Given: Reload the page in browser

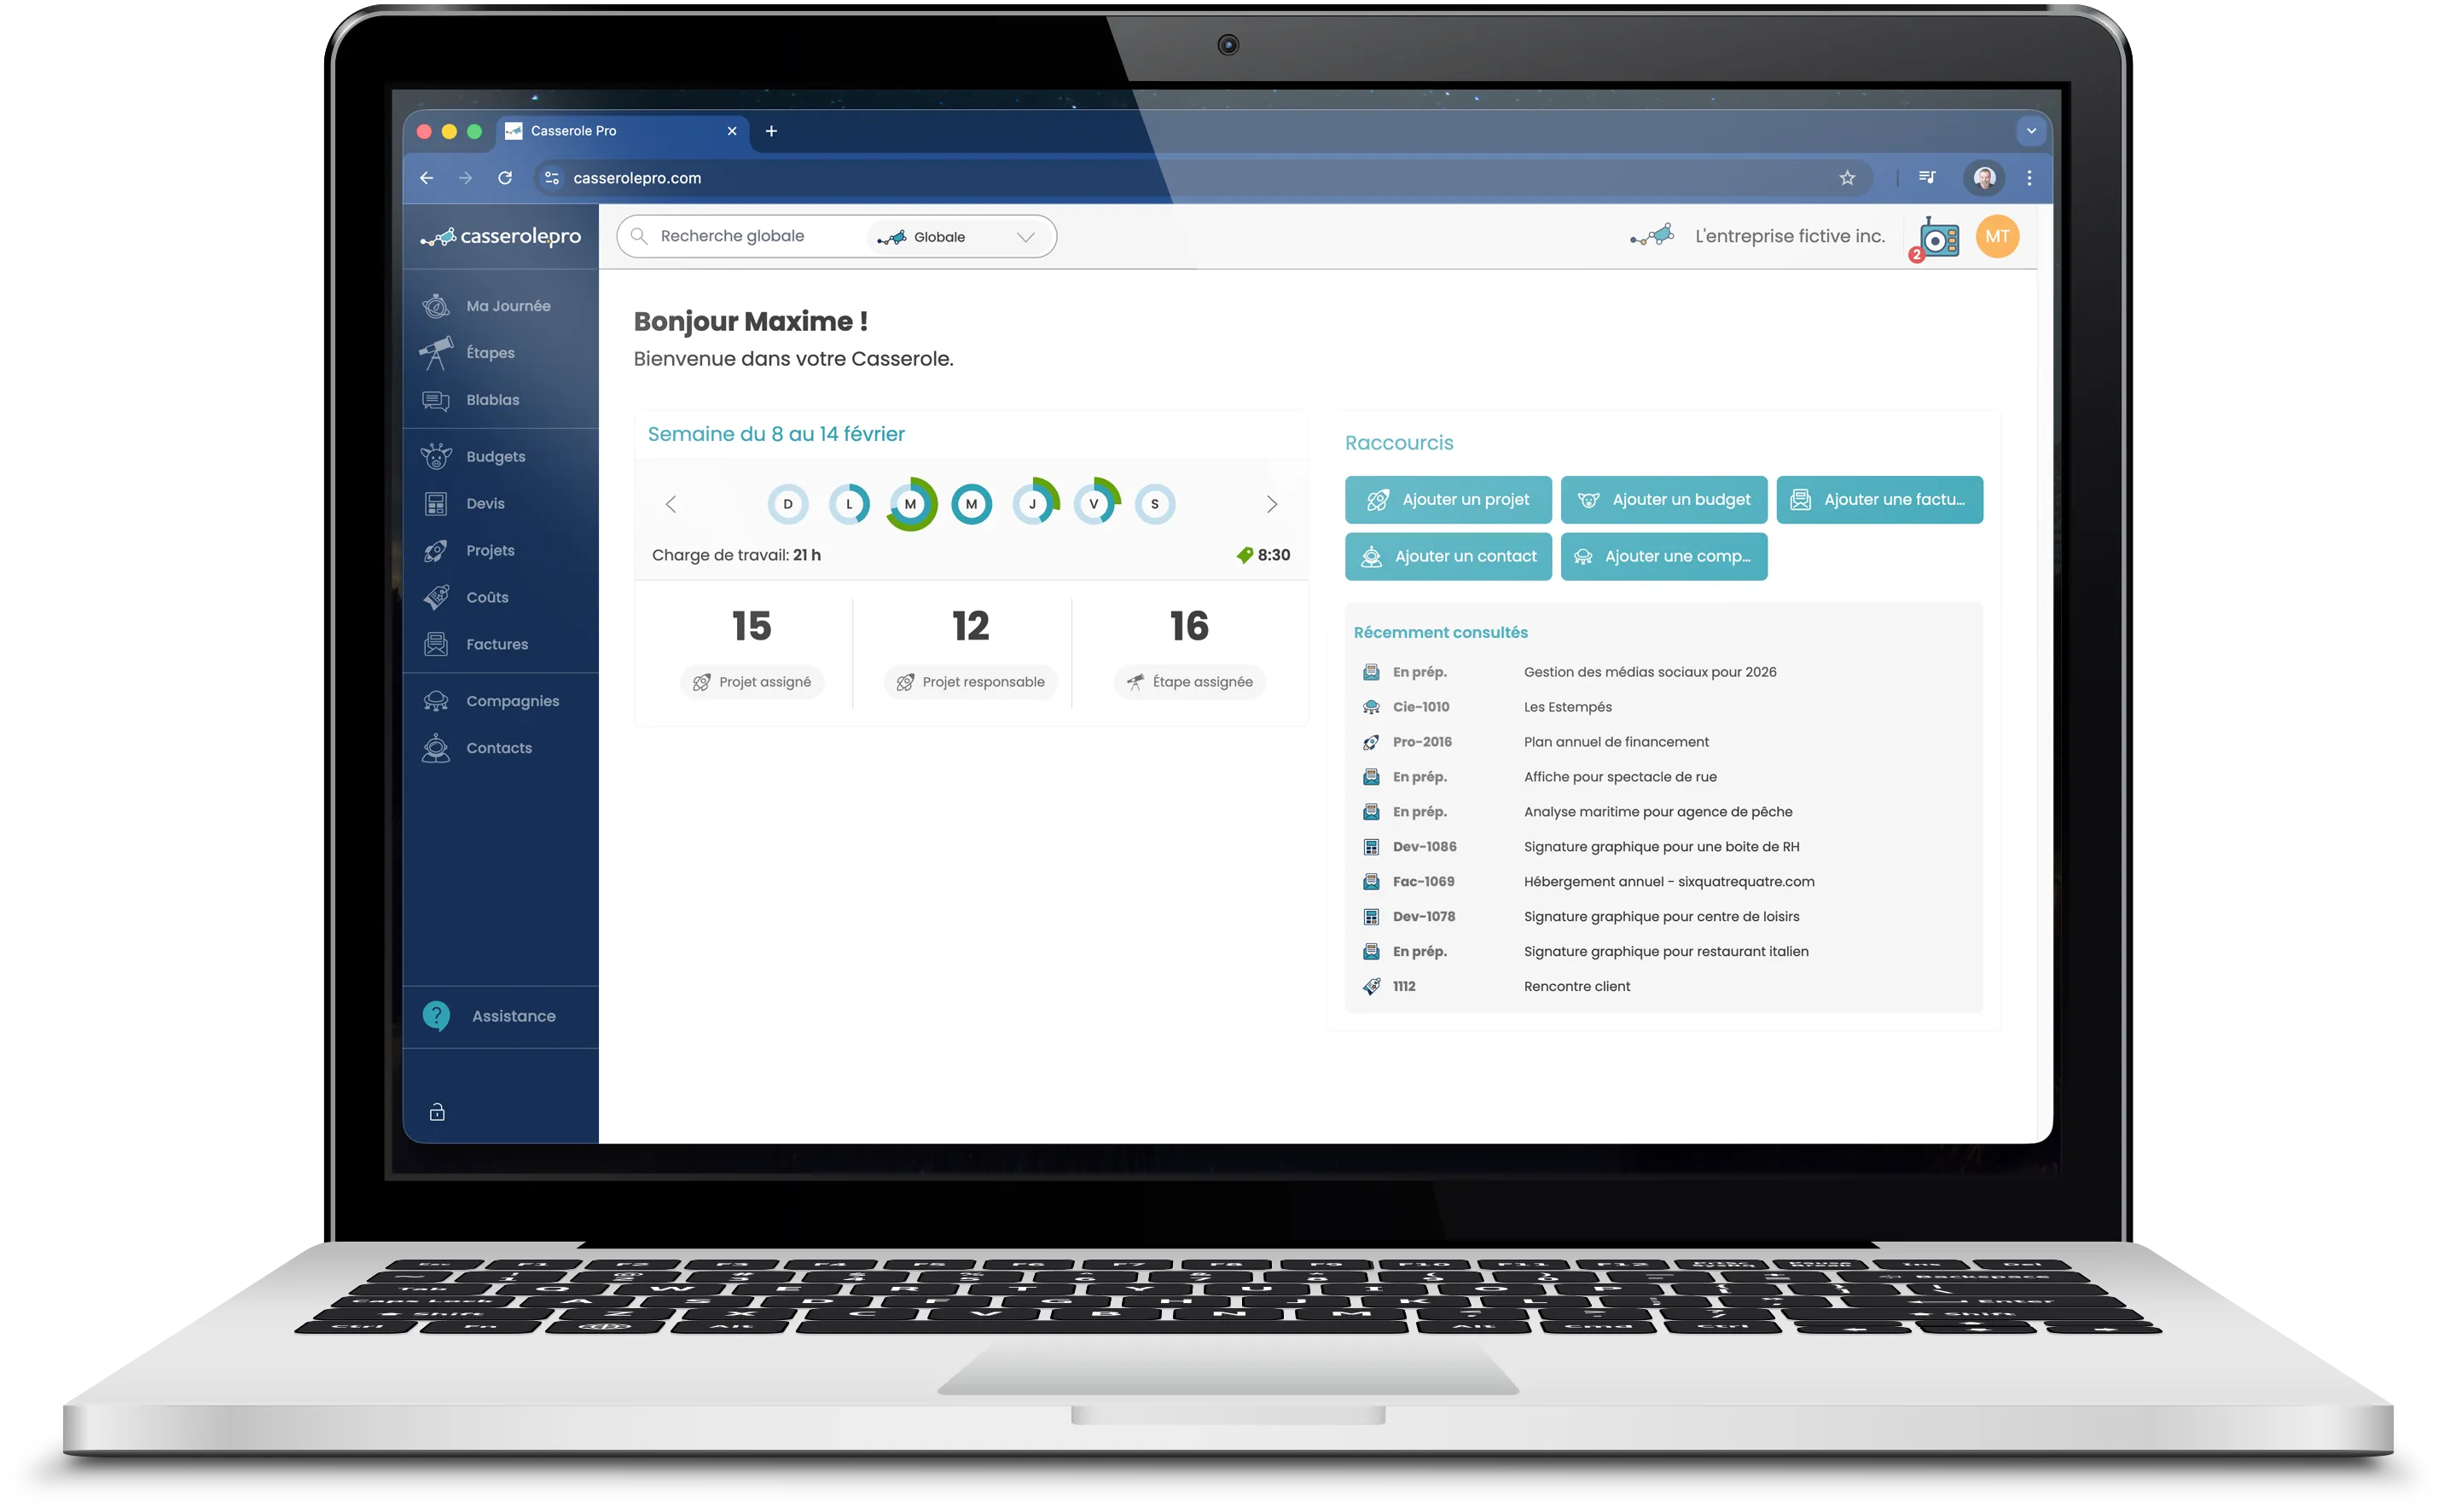Looking at the screenshot, I should pos(505,178).
